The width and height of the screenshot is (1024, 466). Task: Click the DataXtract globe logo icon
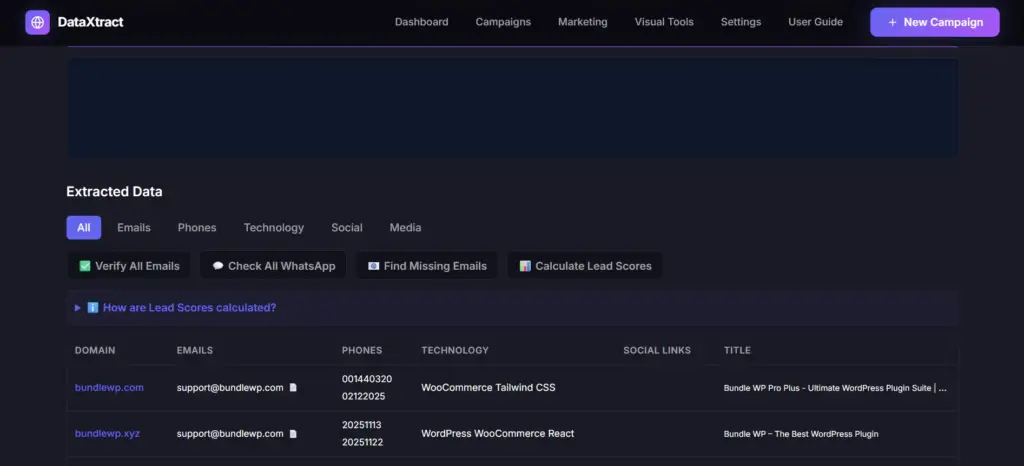pyautogui.click(x=37, y=22)
